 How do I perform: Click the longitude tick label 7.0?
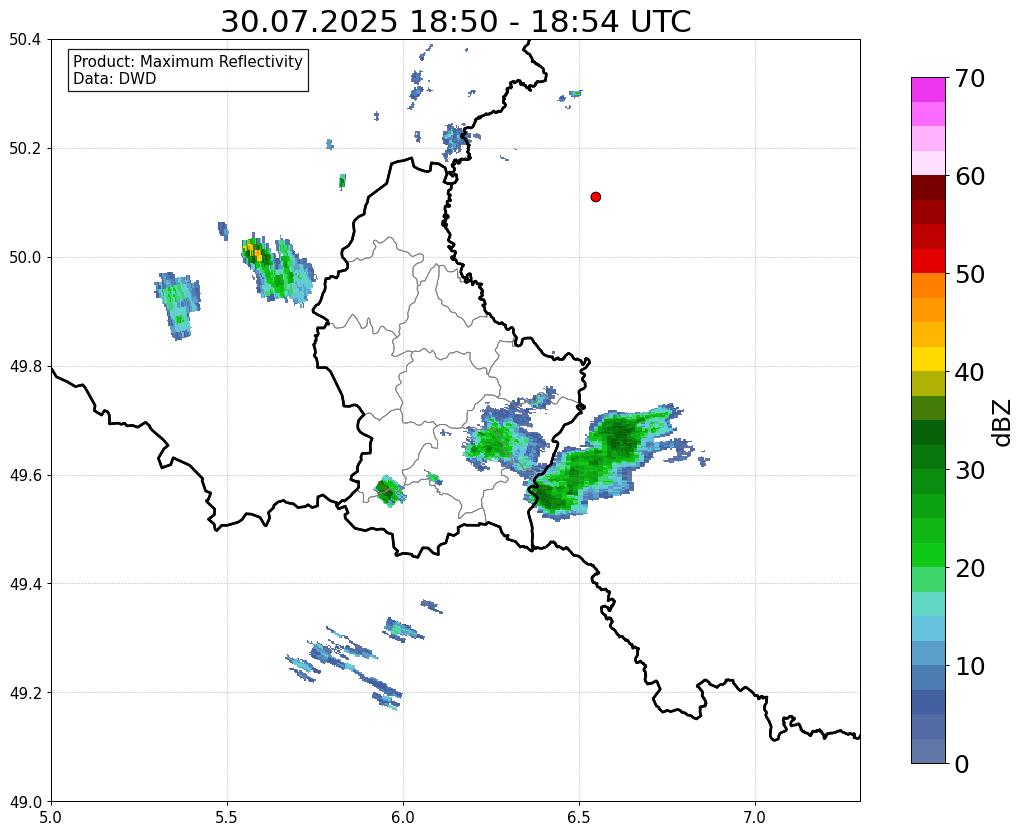(x=755, y=817)
